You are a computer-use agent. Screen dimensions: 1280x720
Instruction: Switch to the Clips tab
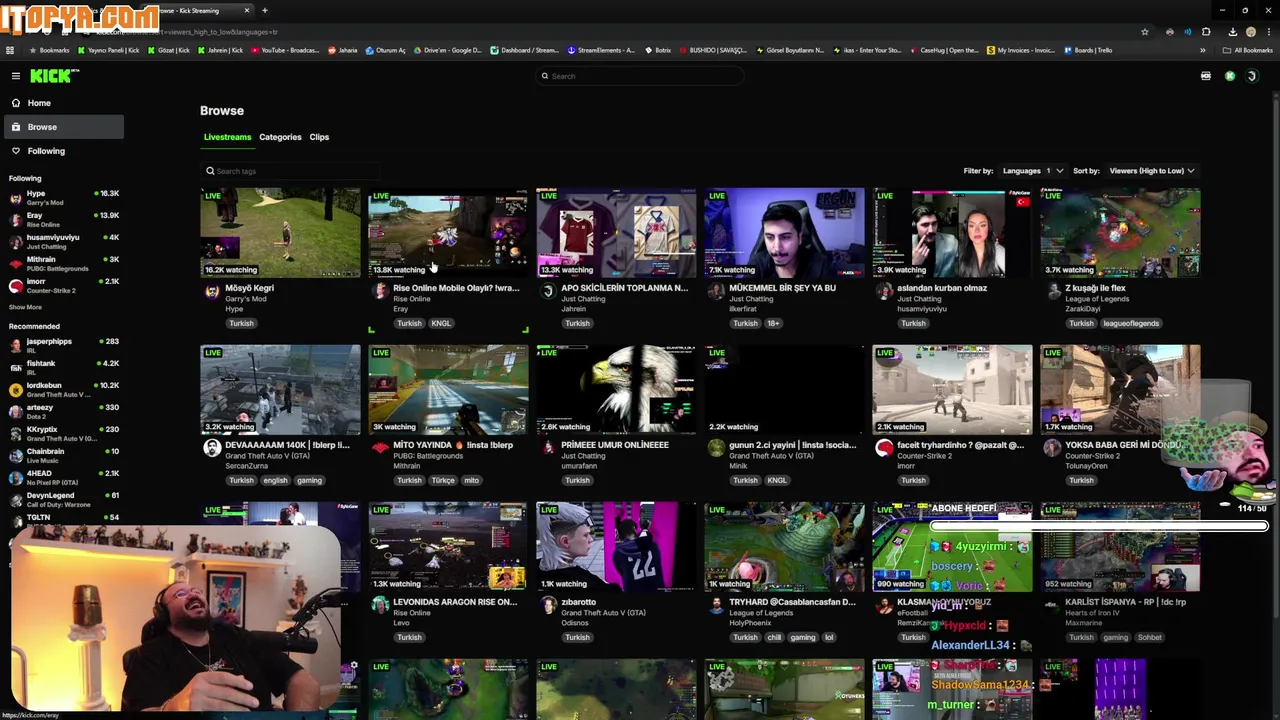pyautogui.click(x=319, y=137)
